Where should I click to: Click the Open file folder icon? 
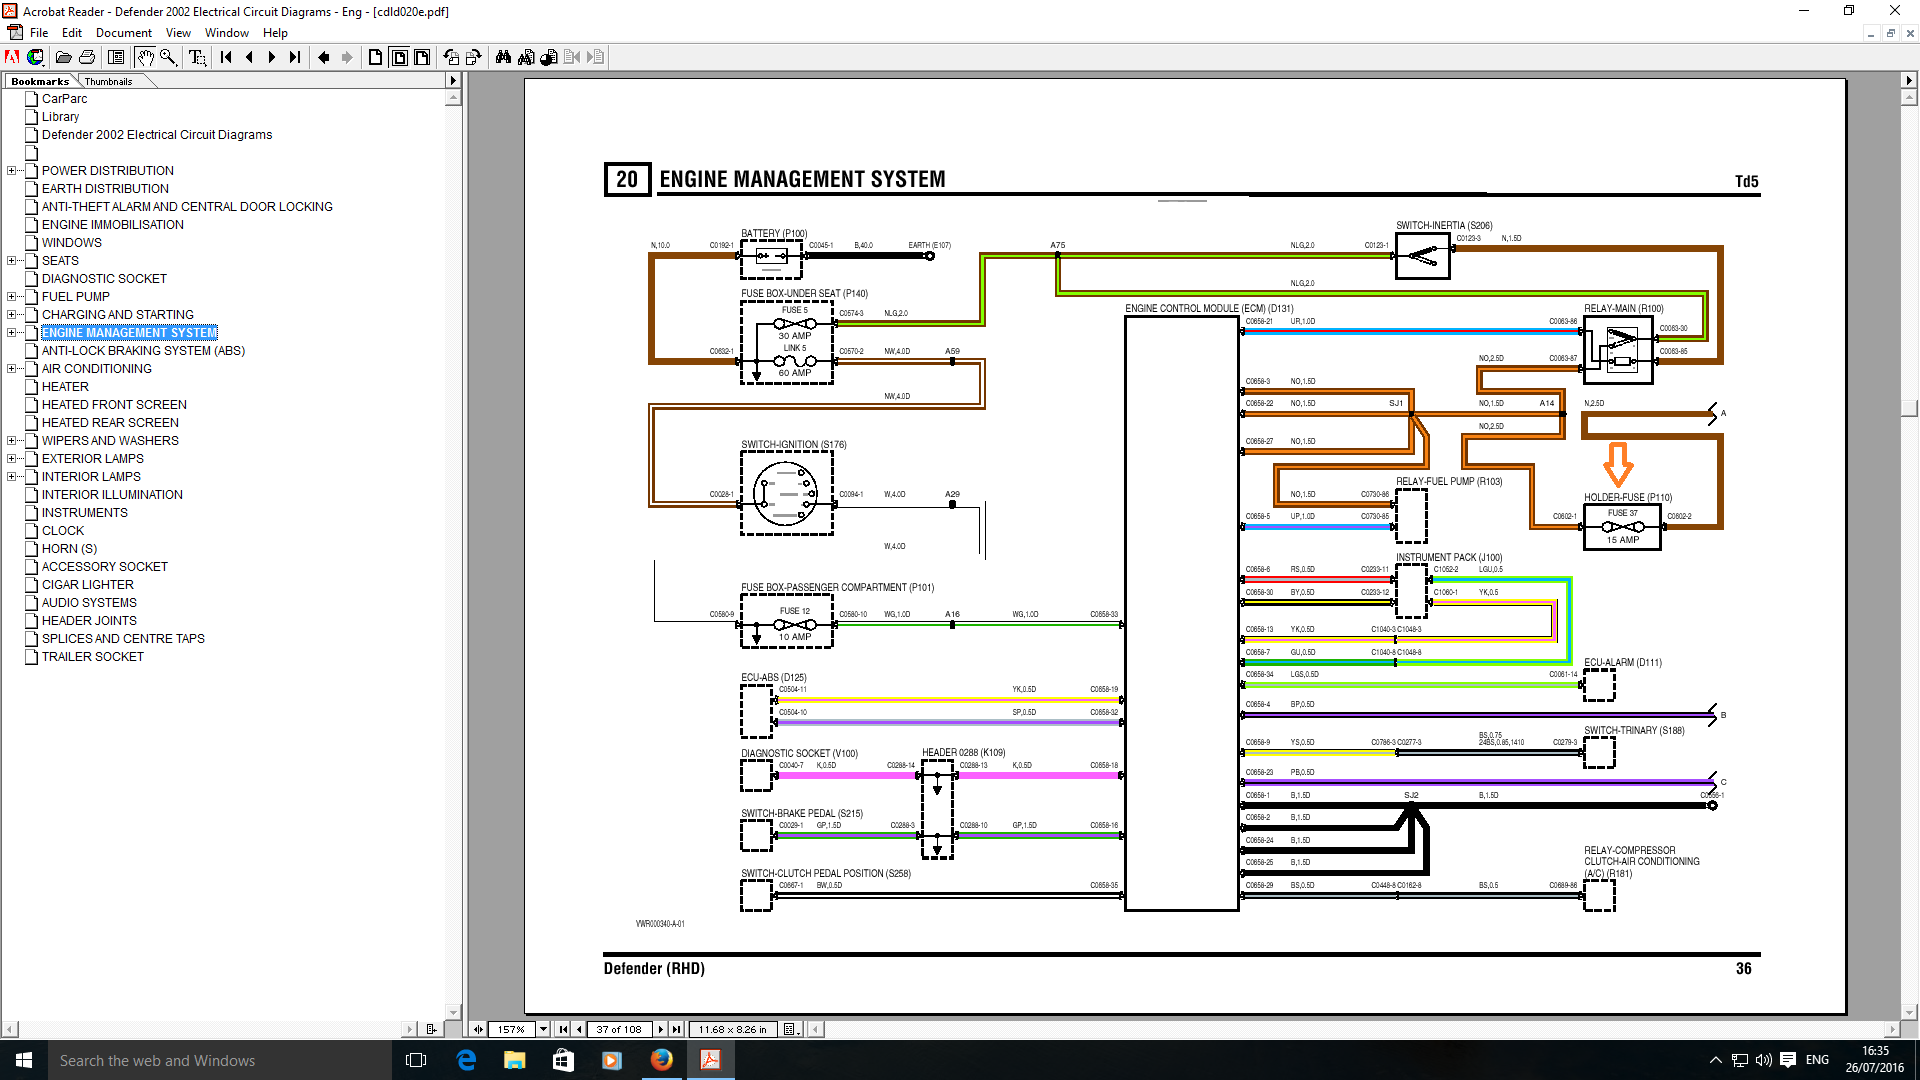point(64,57)
